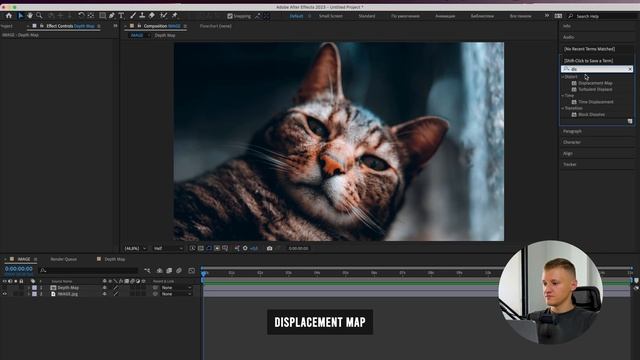
Task: Select the Rotation tool
Action: [x=81, y=16]
